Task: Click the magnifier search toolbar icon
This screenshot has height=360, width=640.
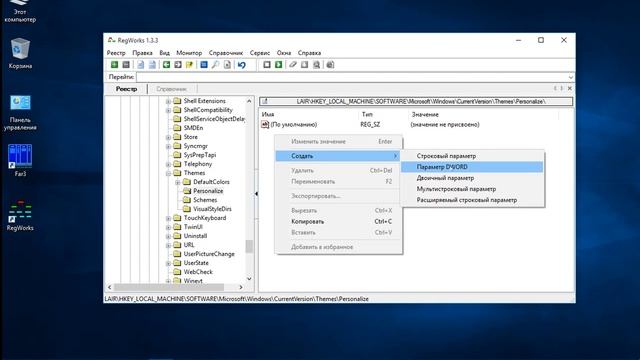Action: [x=215, y=64]
